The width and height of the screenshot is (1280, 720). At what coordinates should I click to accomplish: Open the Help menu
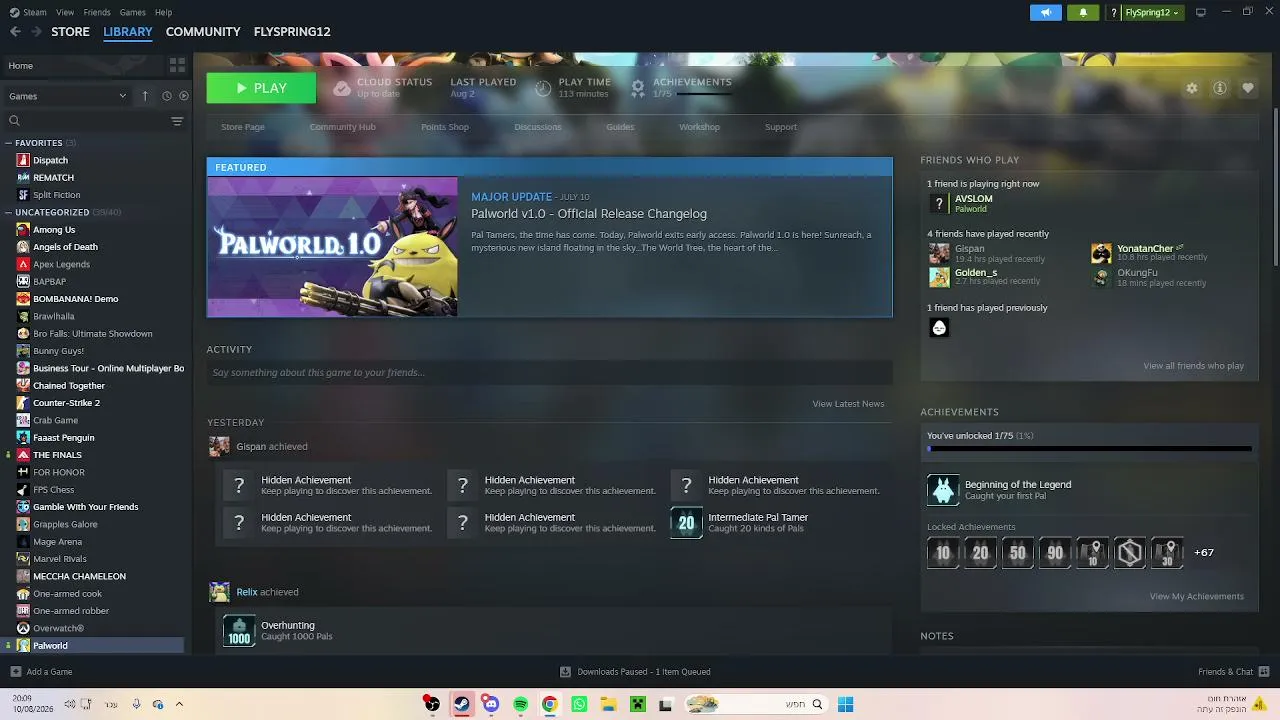click(164, 12)
